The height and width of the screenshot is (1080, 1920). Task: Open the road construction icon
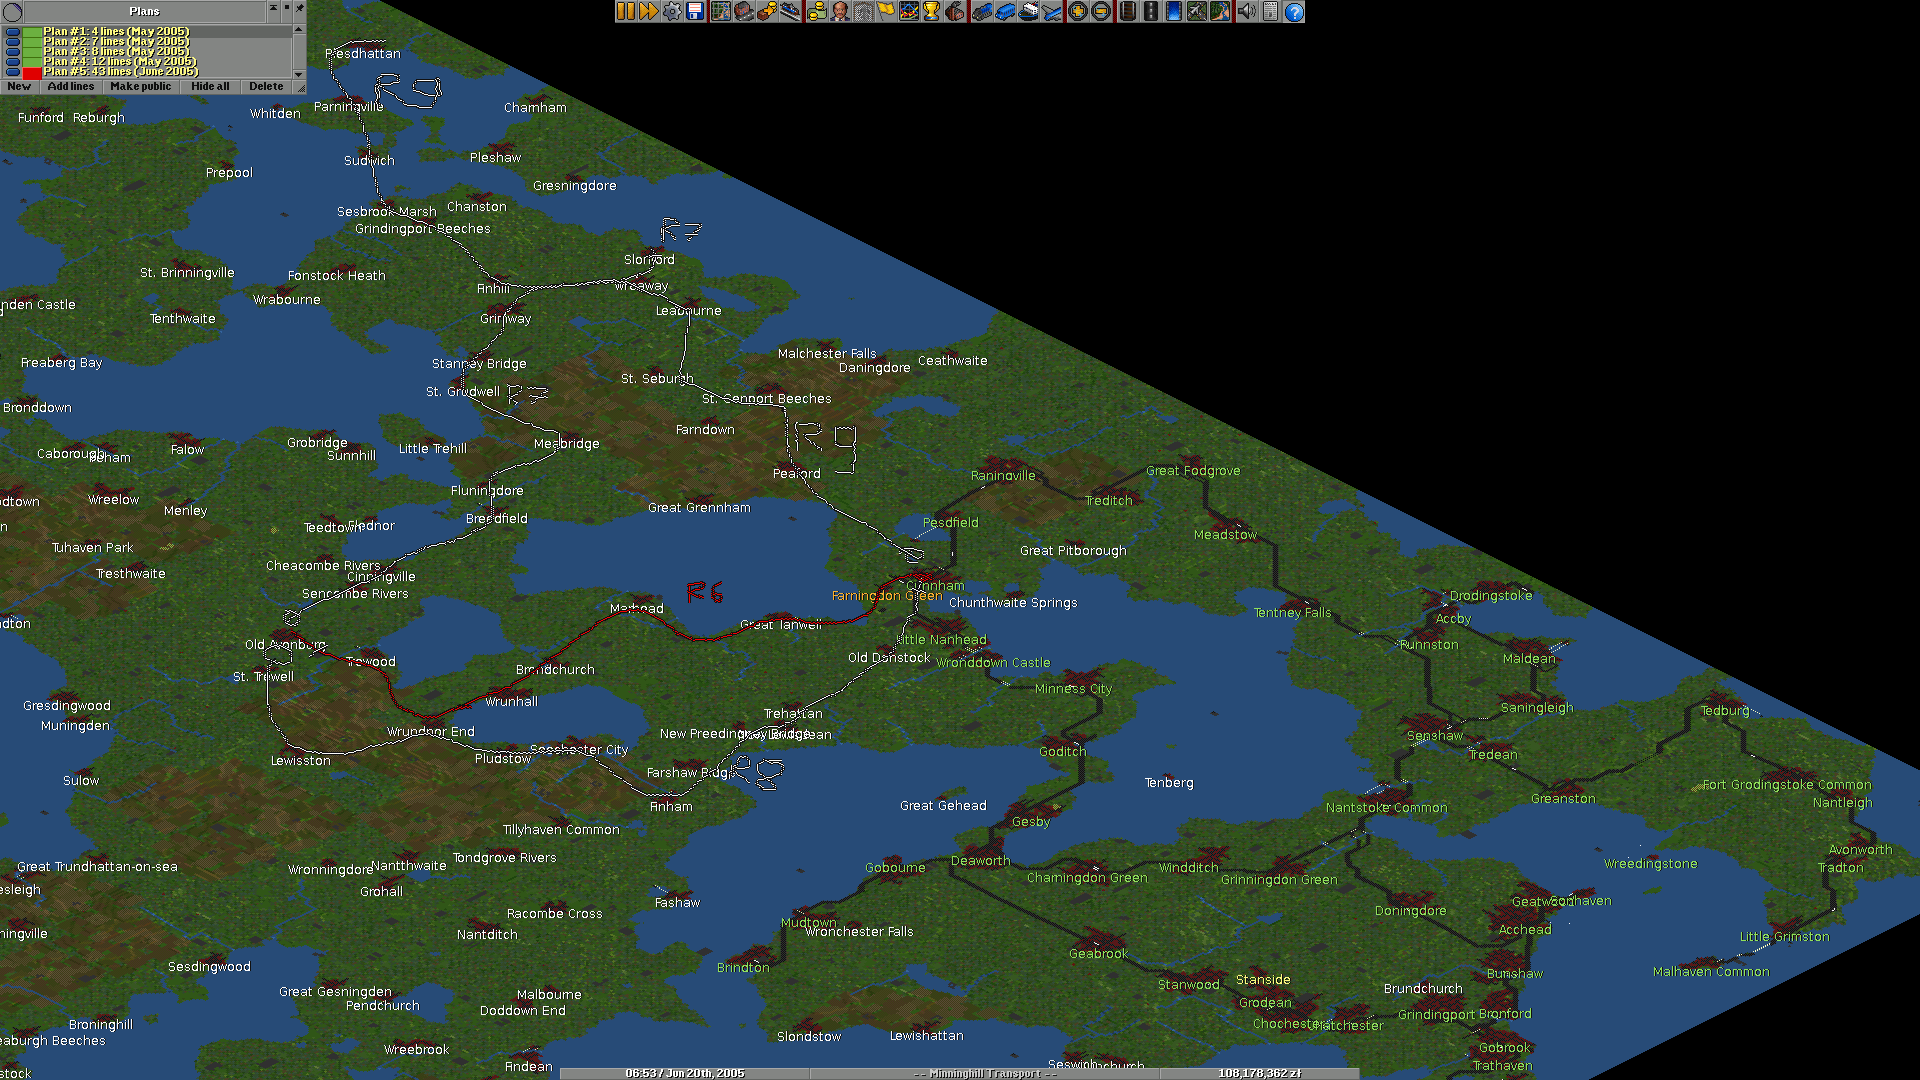[x=1151, y=12]
